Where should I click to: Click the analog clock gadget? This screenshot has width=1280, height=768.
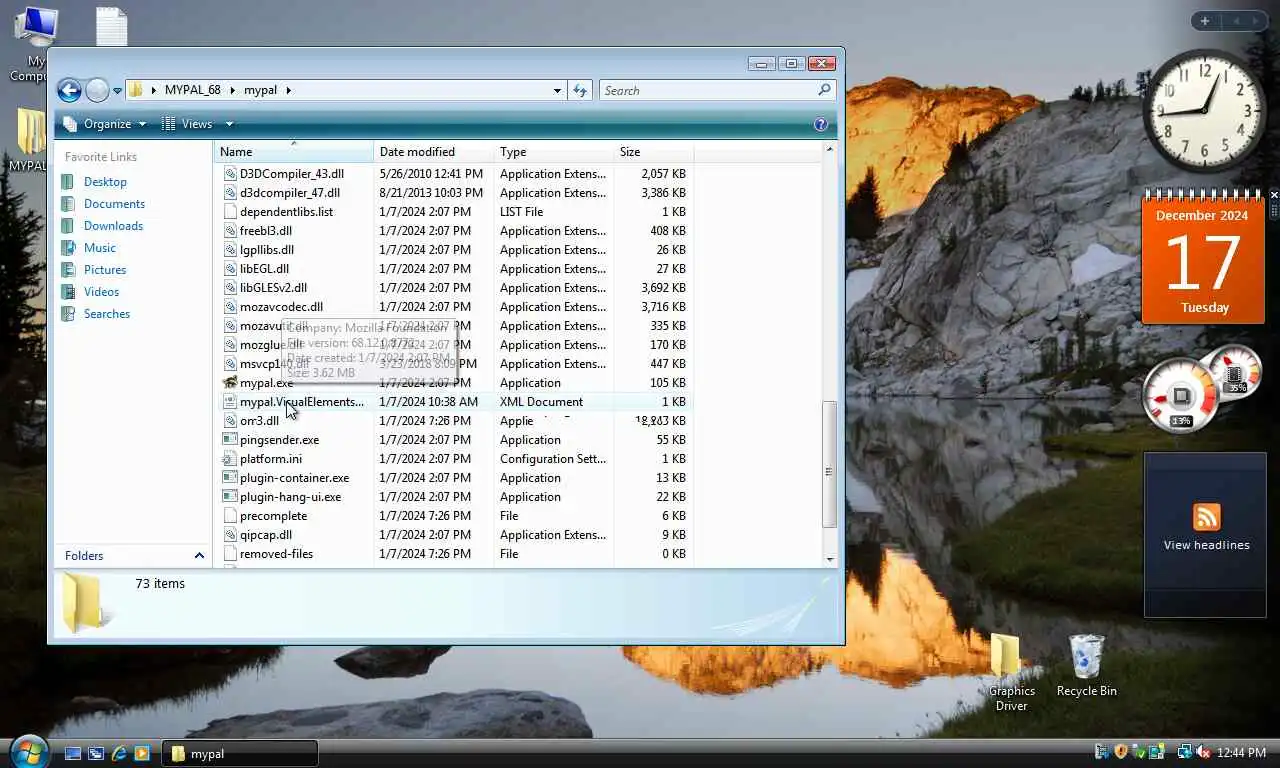click(x=1204, y=112)
